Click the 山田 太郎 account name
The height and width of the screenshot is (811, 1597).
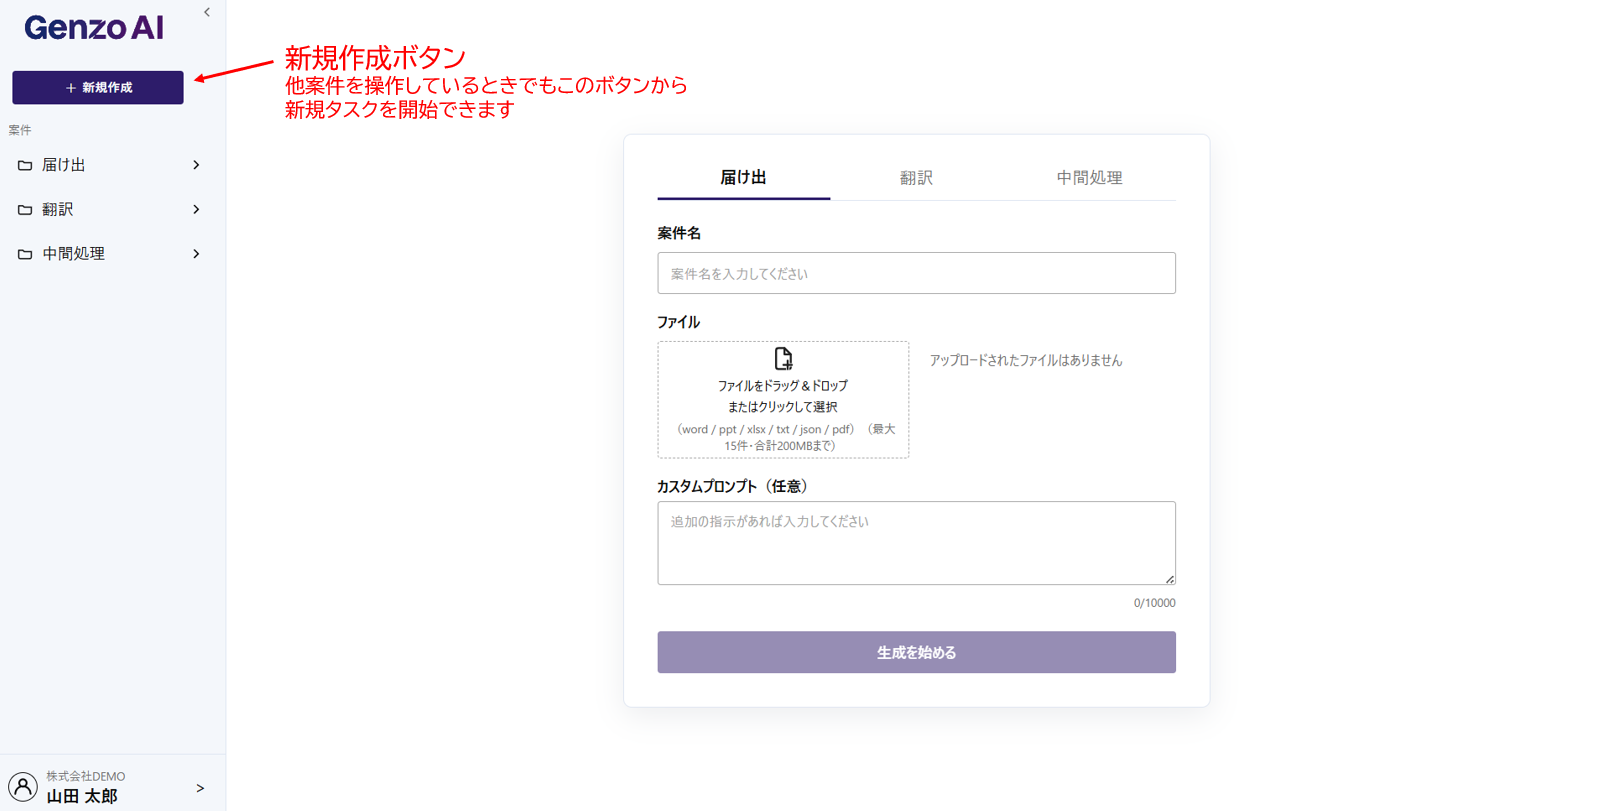(82, 797)
